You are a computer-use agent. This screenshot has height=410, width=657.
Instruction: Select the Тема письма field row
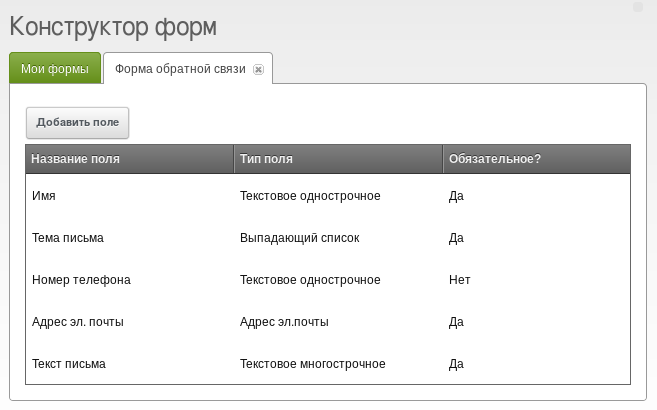(328, 237)
